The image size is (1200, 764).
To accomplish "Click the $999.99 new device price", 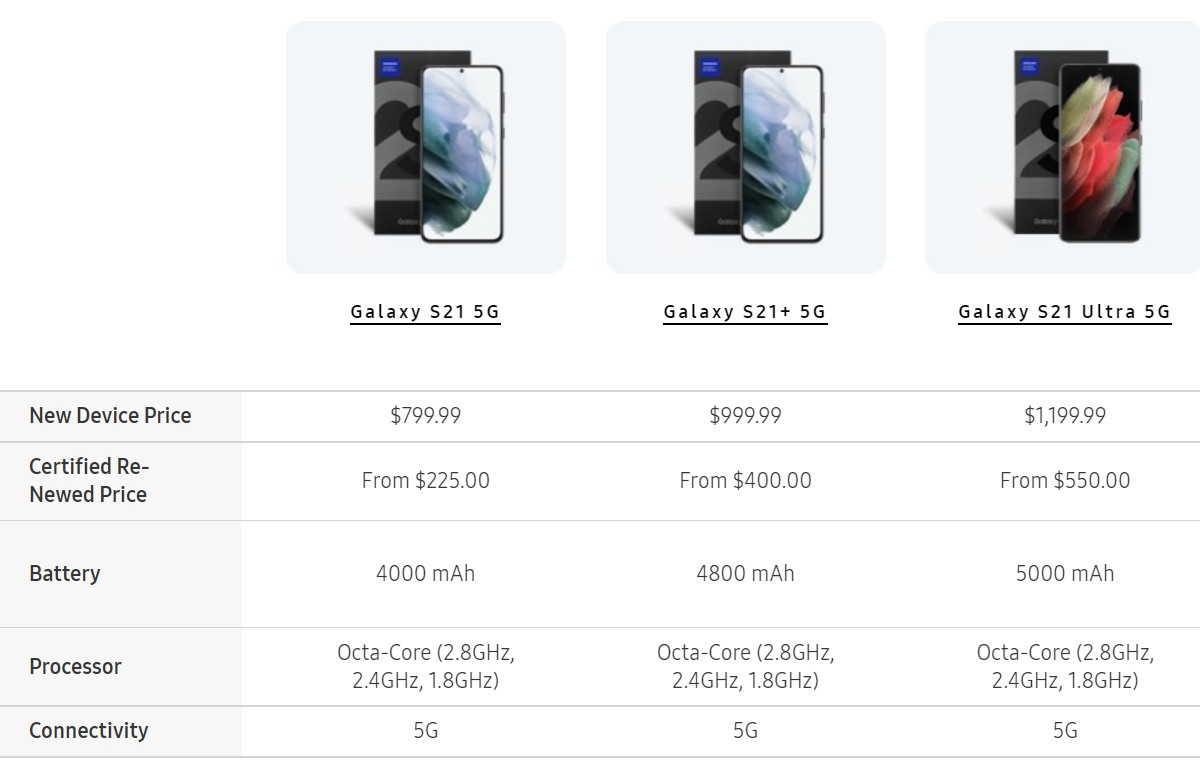I will click(745, 416).
